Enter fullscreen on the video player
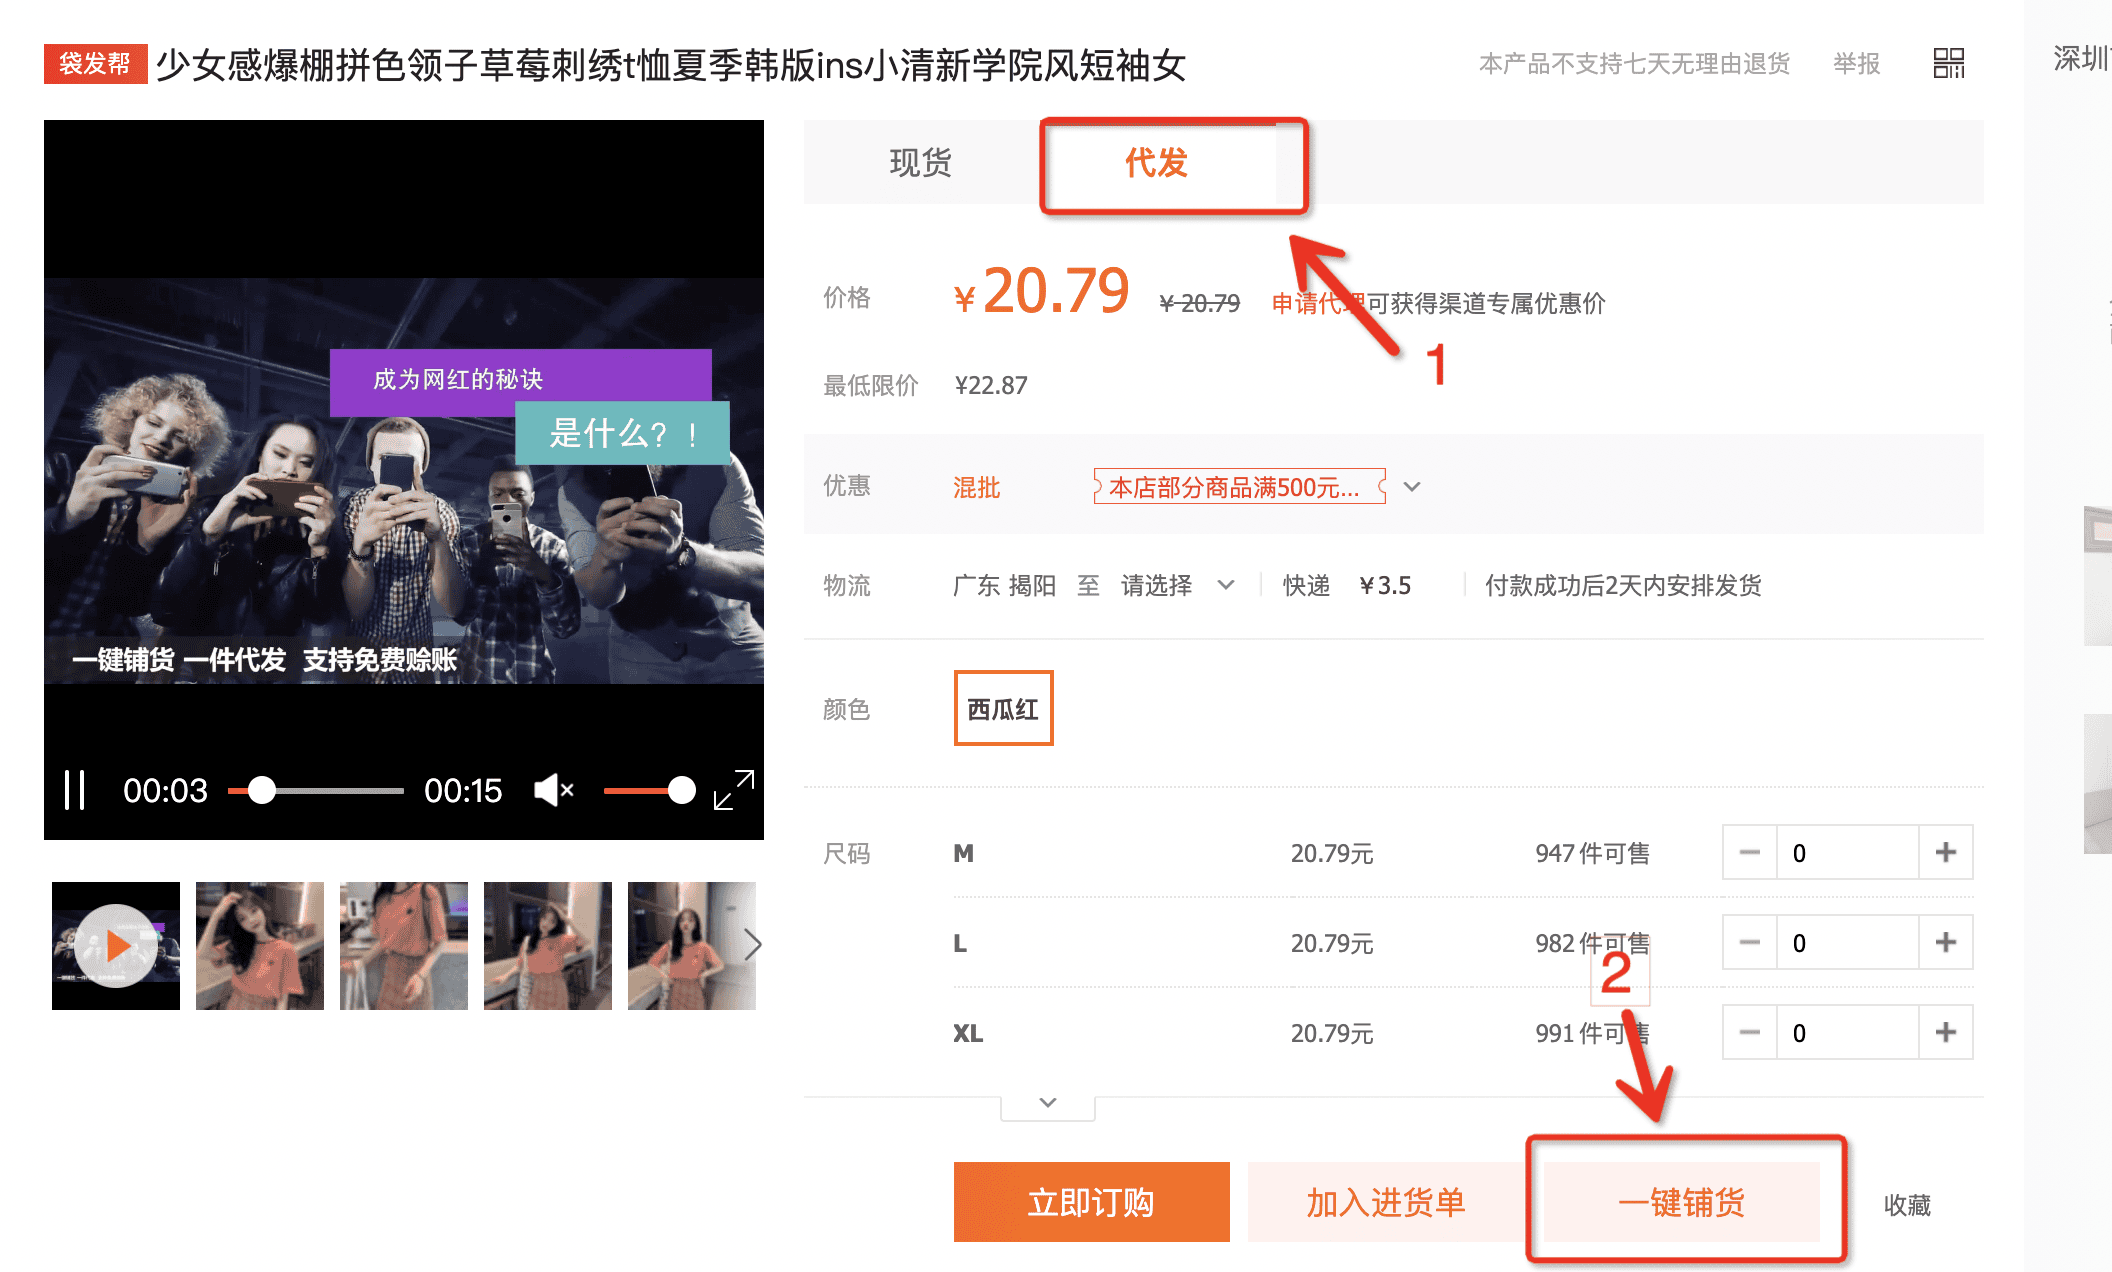2112x1272 pixels. (x=733, y=788)
